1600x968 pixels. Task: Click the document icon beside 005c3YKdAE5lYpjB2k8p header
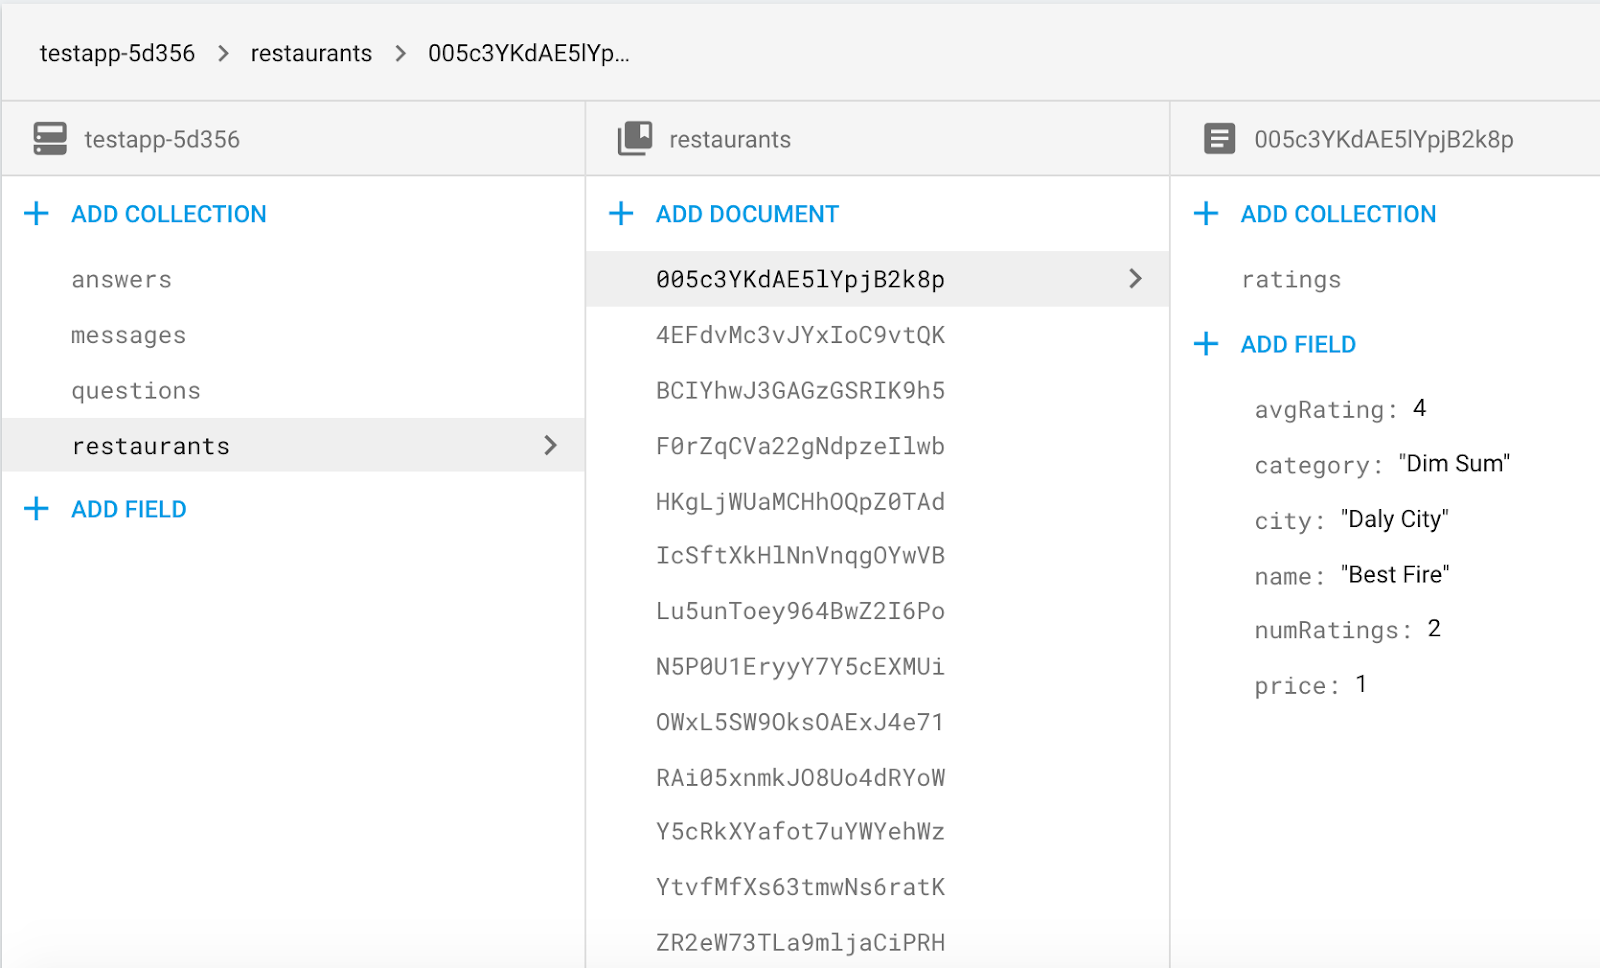1219,138
